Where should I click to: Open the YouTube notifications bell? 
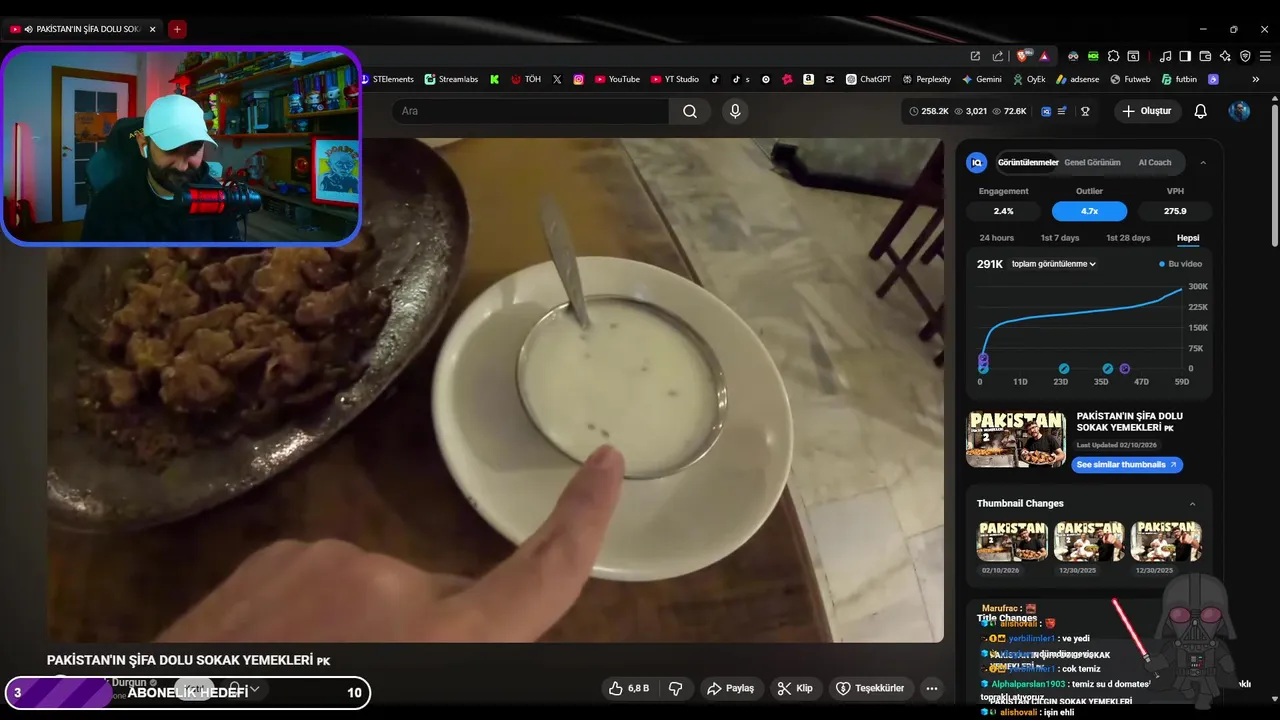(x=1200, y=111)
